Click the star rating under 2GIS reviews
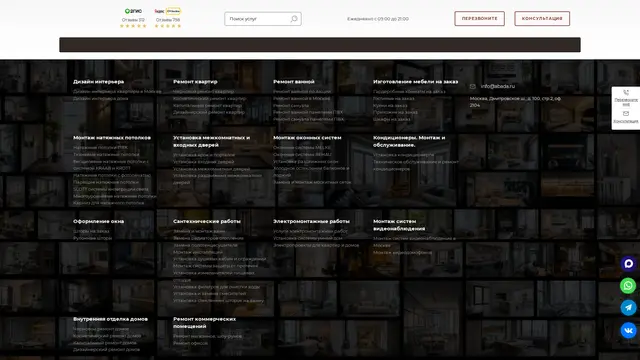Viewport: 640px width, 360px height. click(133, 26)
